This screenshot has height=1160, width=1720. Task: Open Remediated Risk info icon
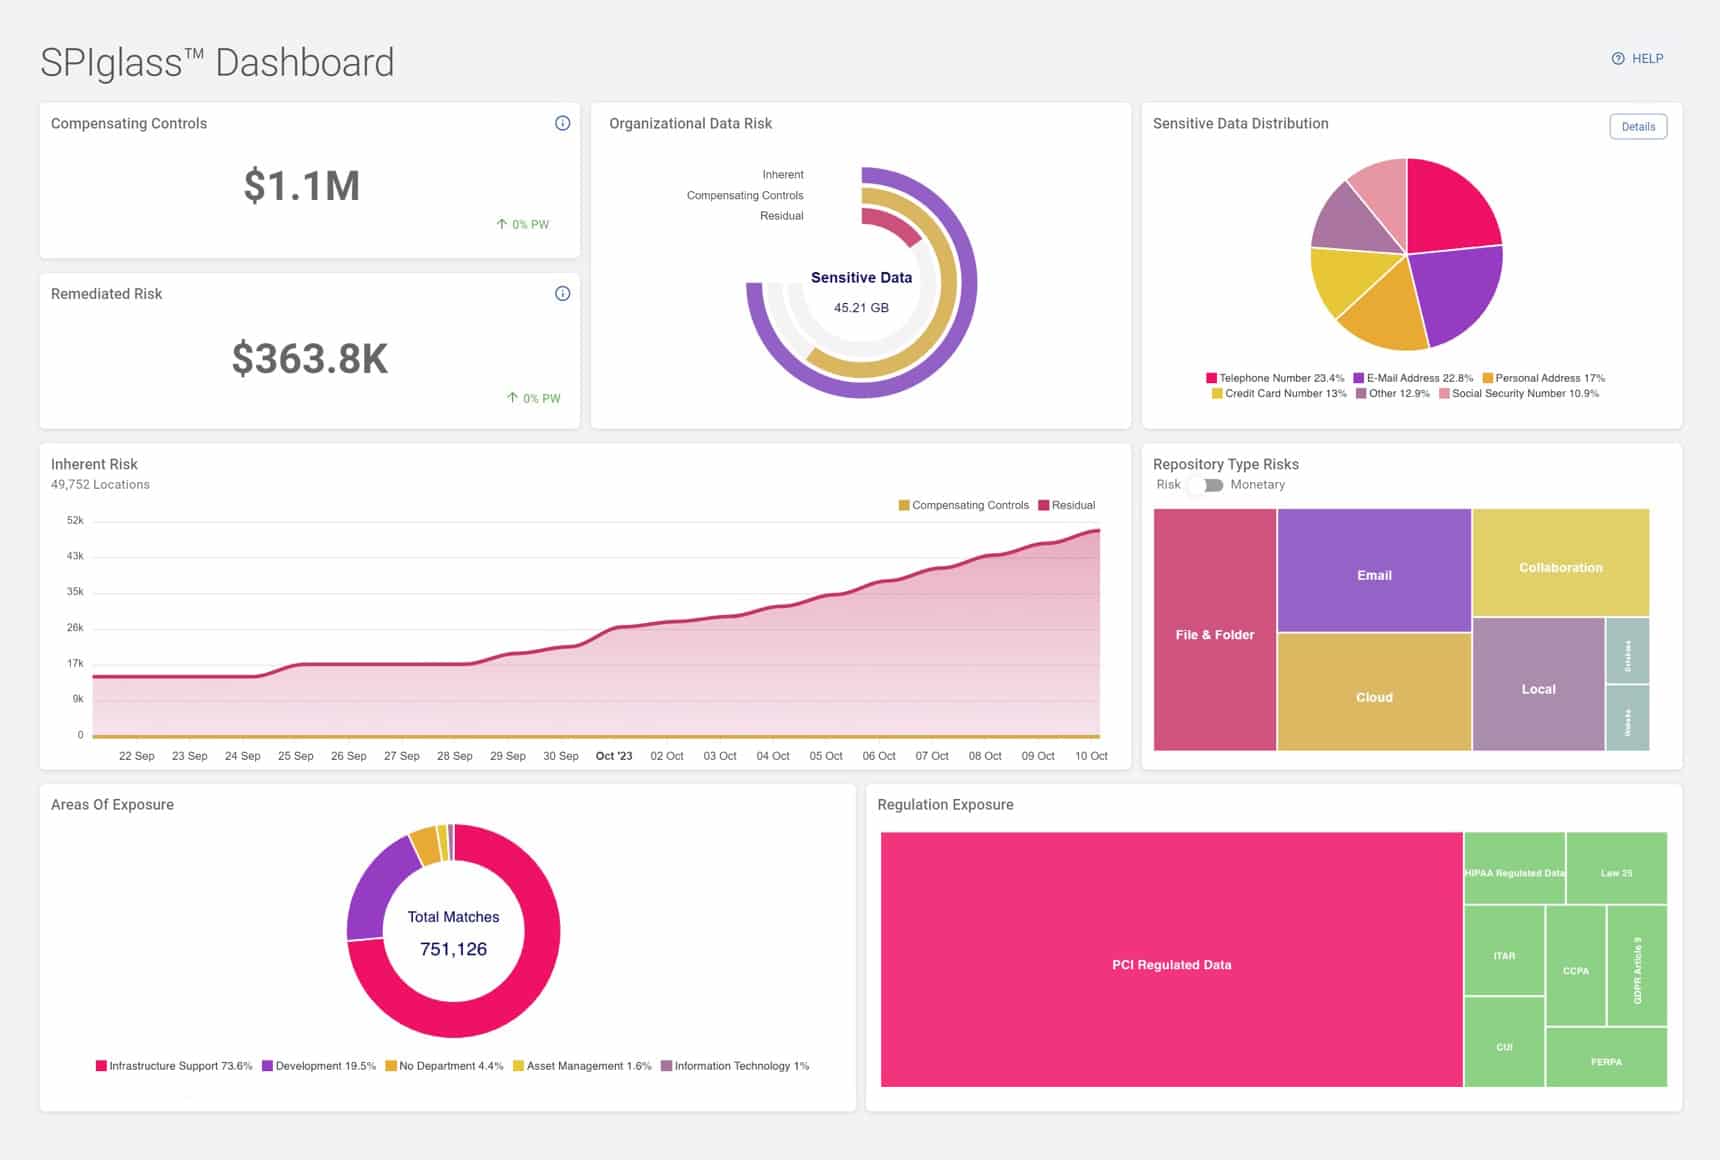click(562, 293)
